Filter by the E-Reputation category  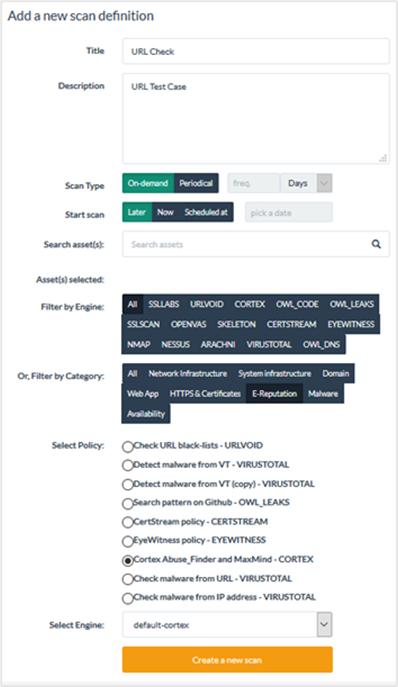coord(274,393)
